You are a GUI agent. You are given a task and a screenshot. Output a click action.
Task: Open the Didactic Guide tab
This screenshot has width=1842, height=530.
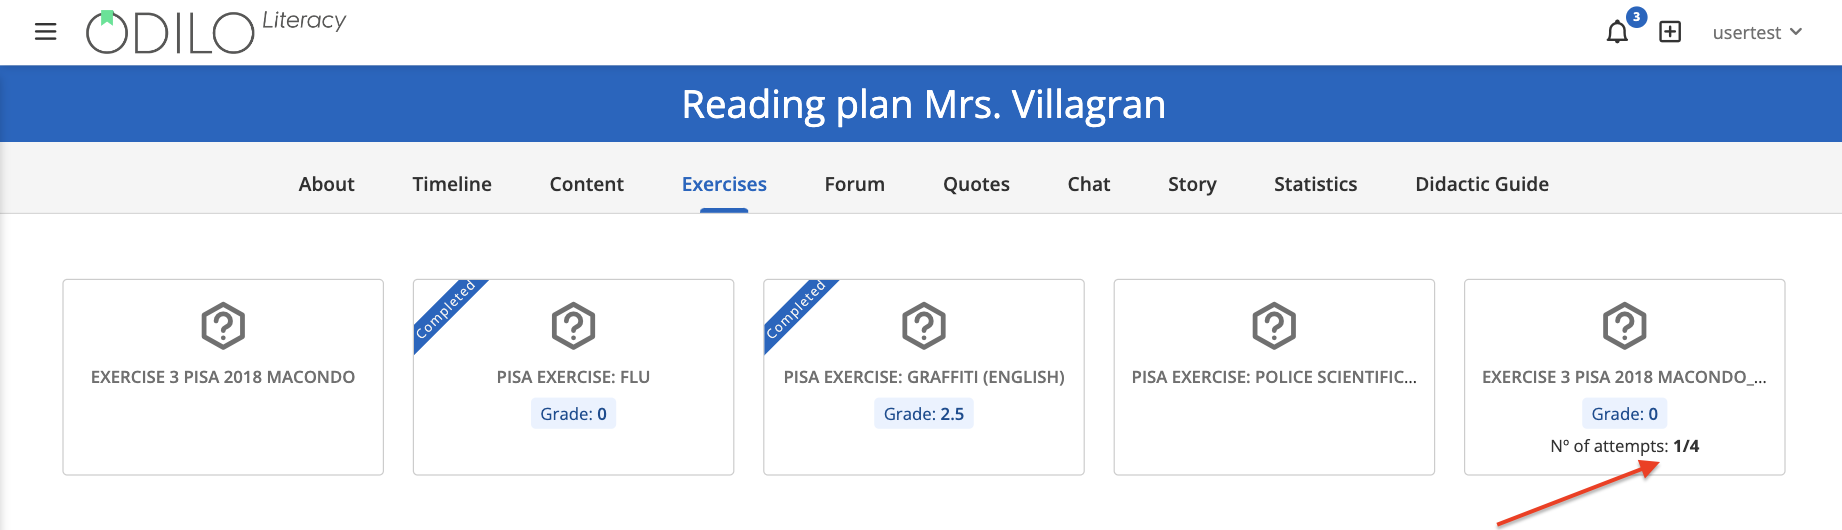click(1482, 184)
